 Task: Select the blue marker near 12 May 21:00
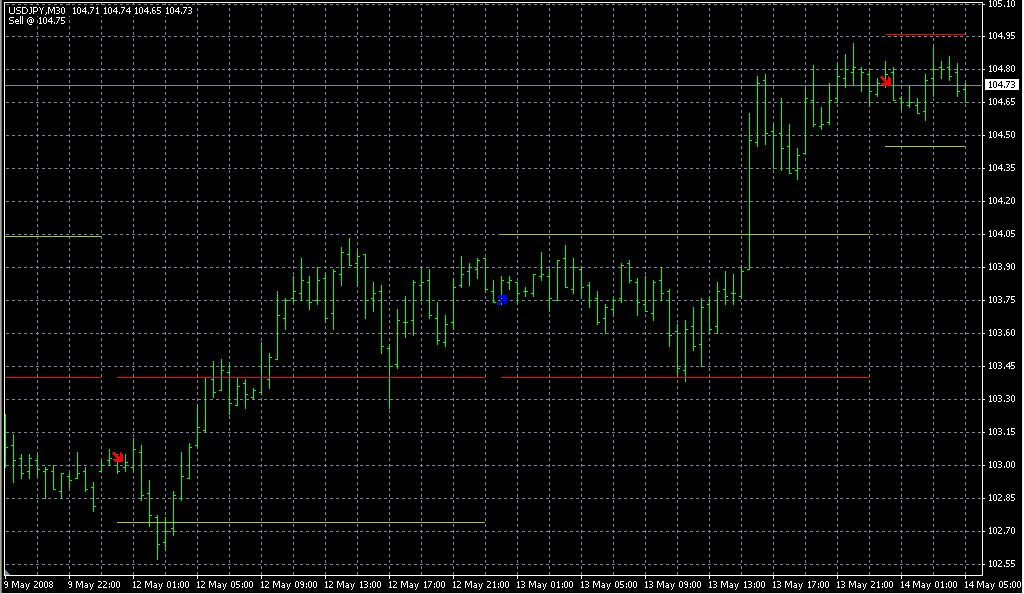point(503,299)
